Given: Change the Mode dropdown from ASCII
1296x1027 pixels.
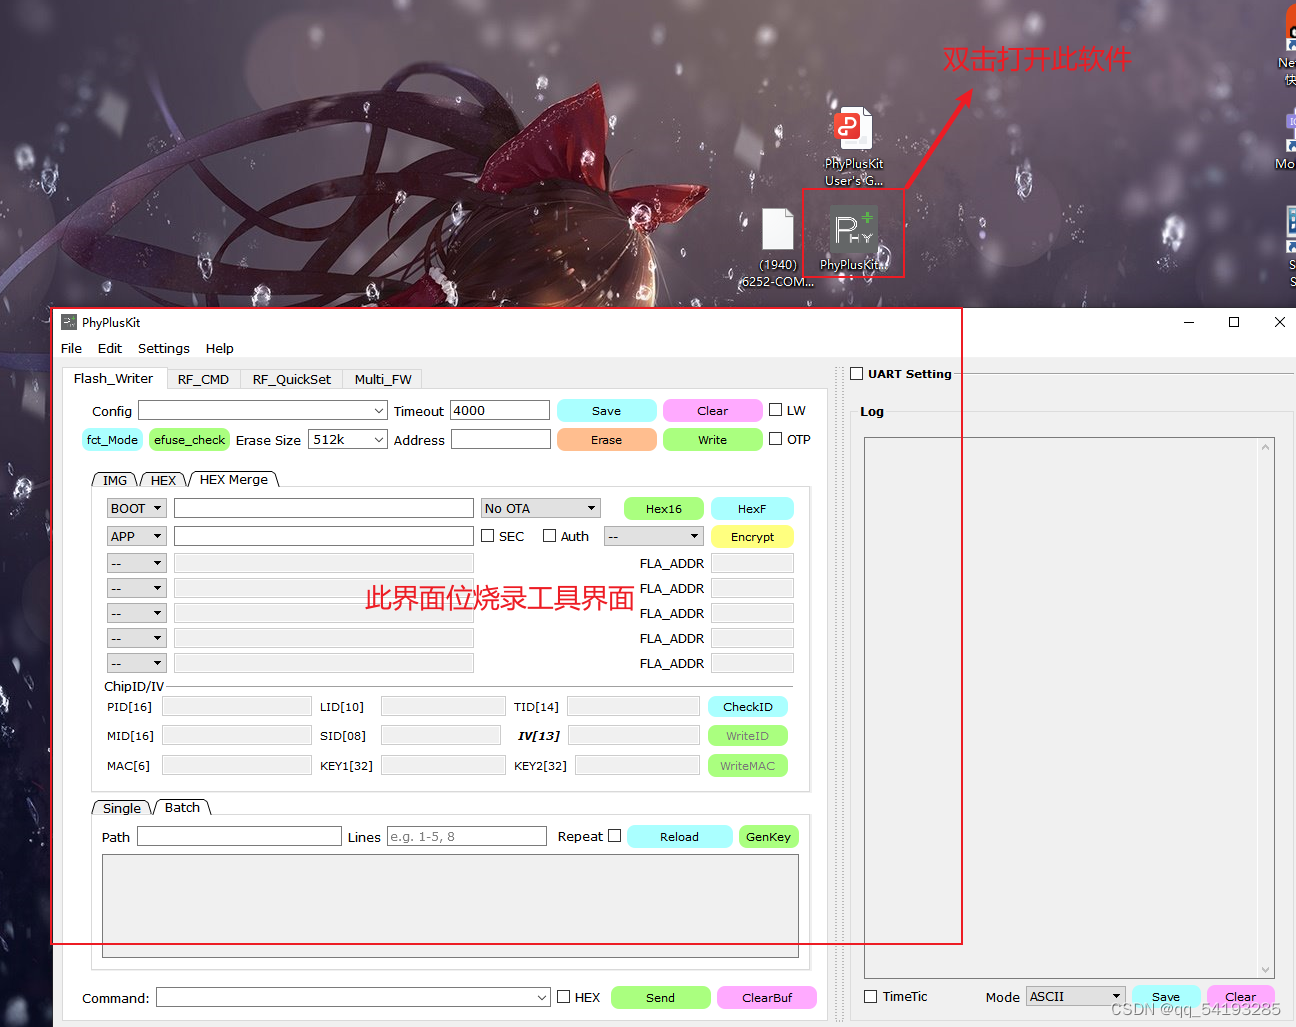Looking at the screenshot, I should point(1075,995).
